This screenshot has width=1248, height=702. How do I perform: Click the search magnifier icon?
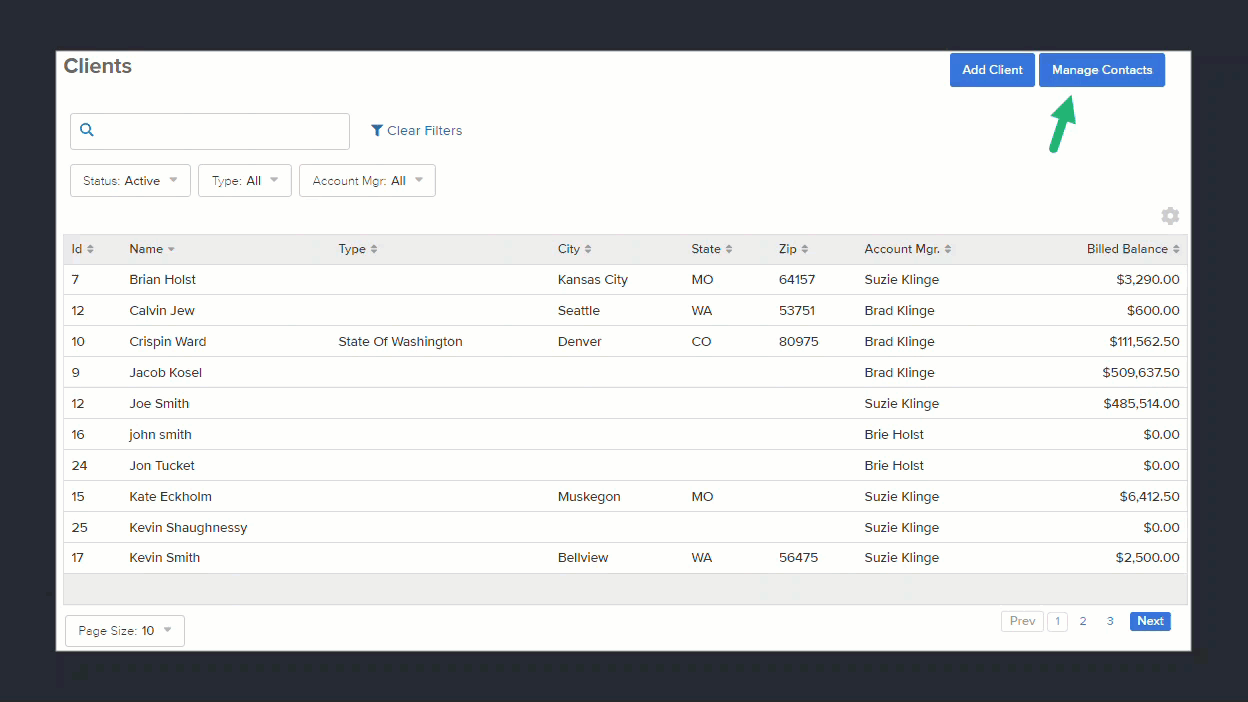coord(87,130)
